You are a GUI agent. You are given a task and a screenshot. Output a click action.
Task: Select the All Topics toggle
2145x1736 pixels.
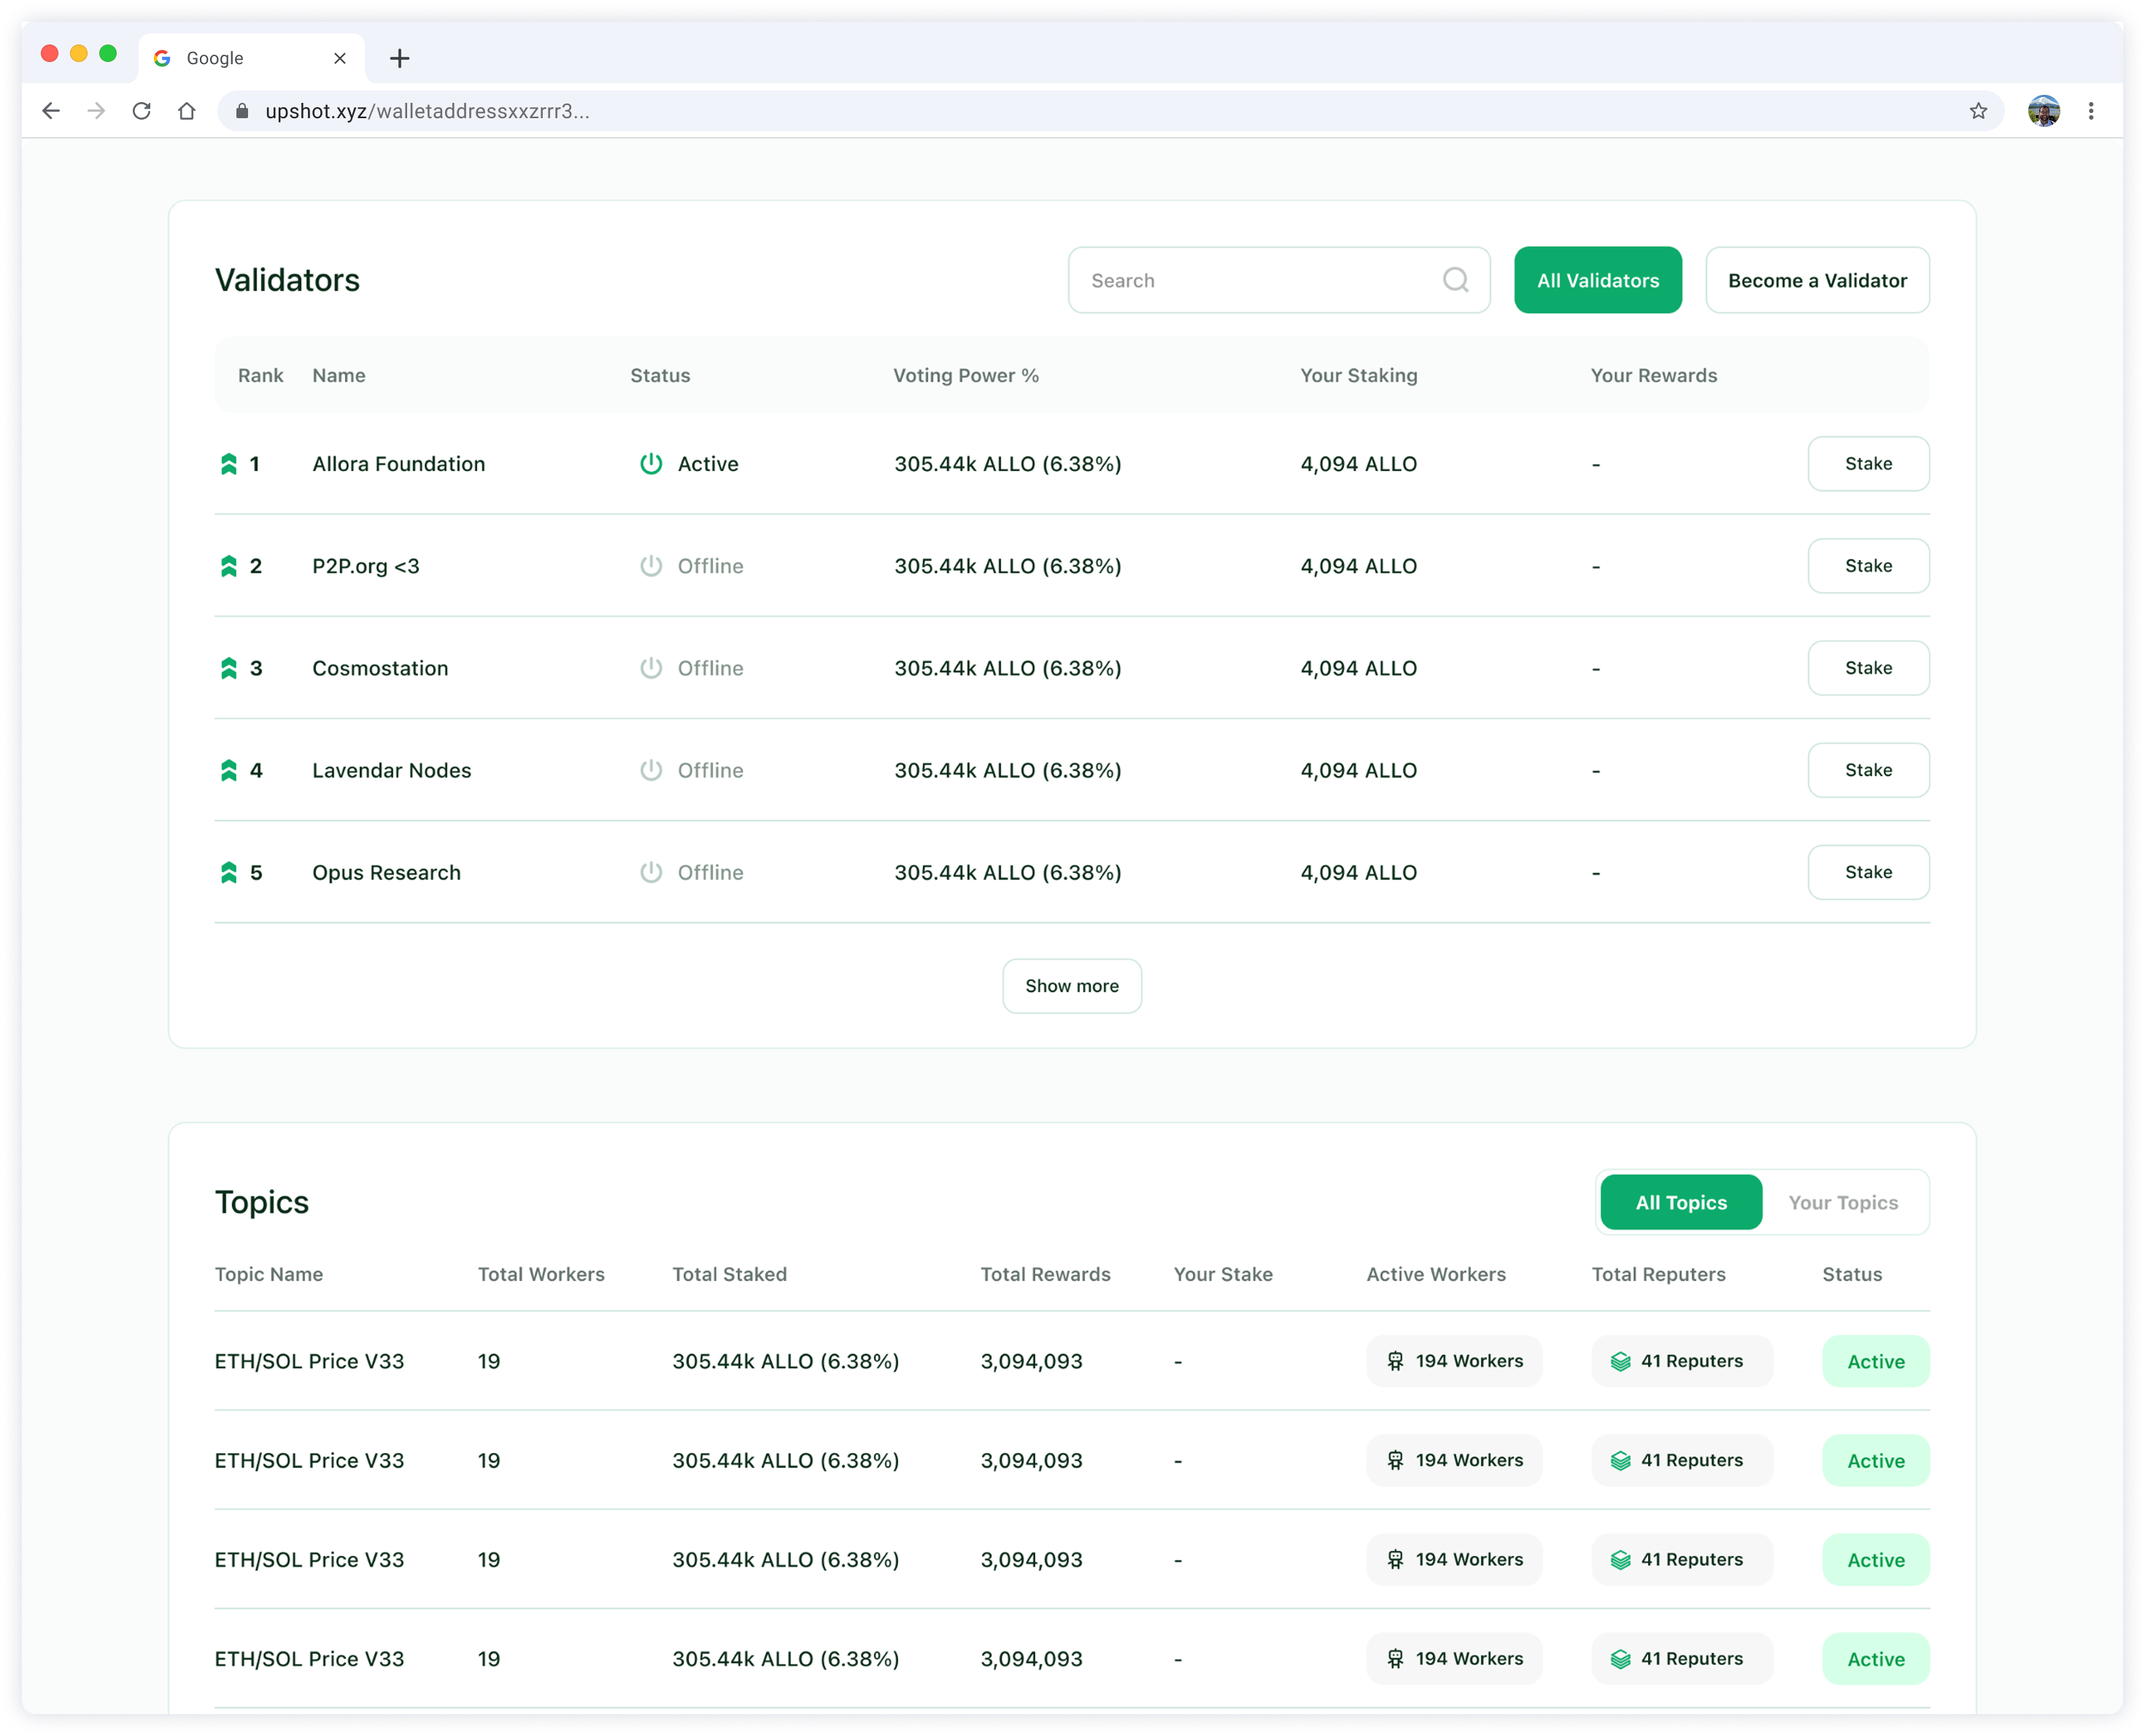click(x=1681, y=1202)
